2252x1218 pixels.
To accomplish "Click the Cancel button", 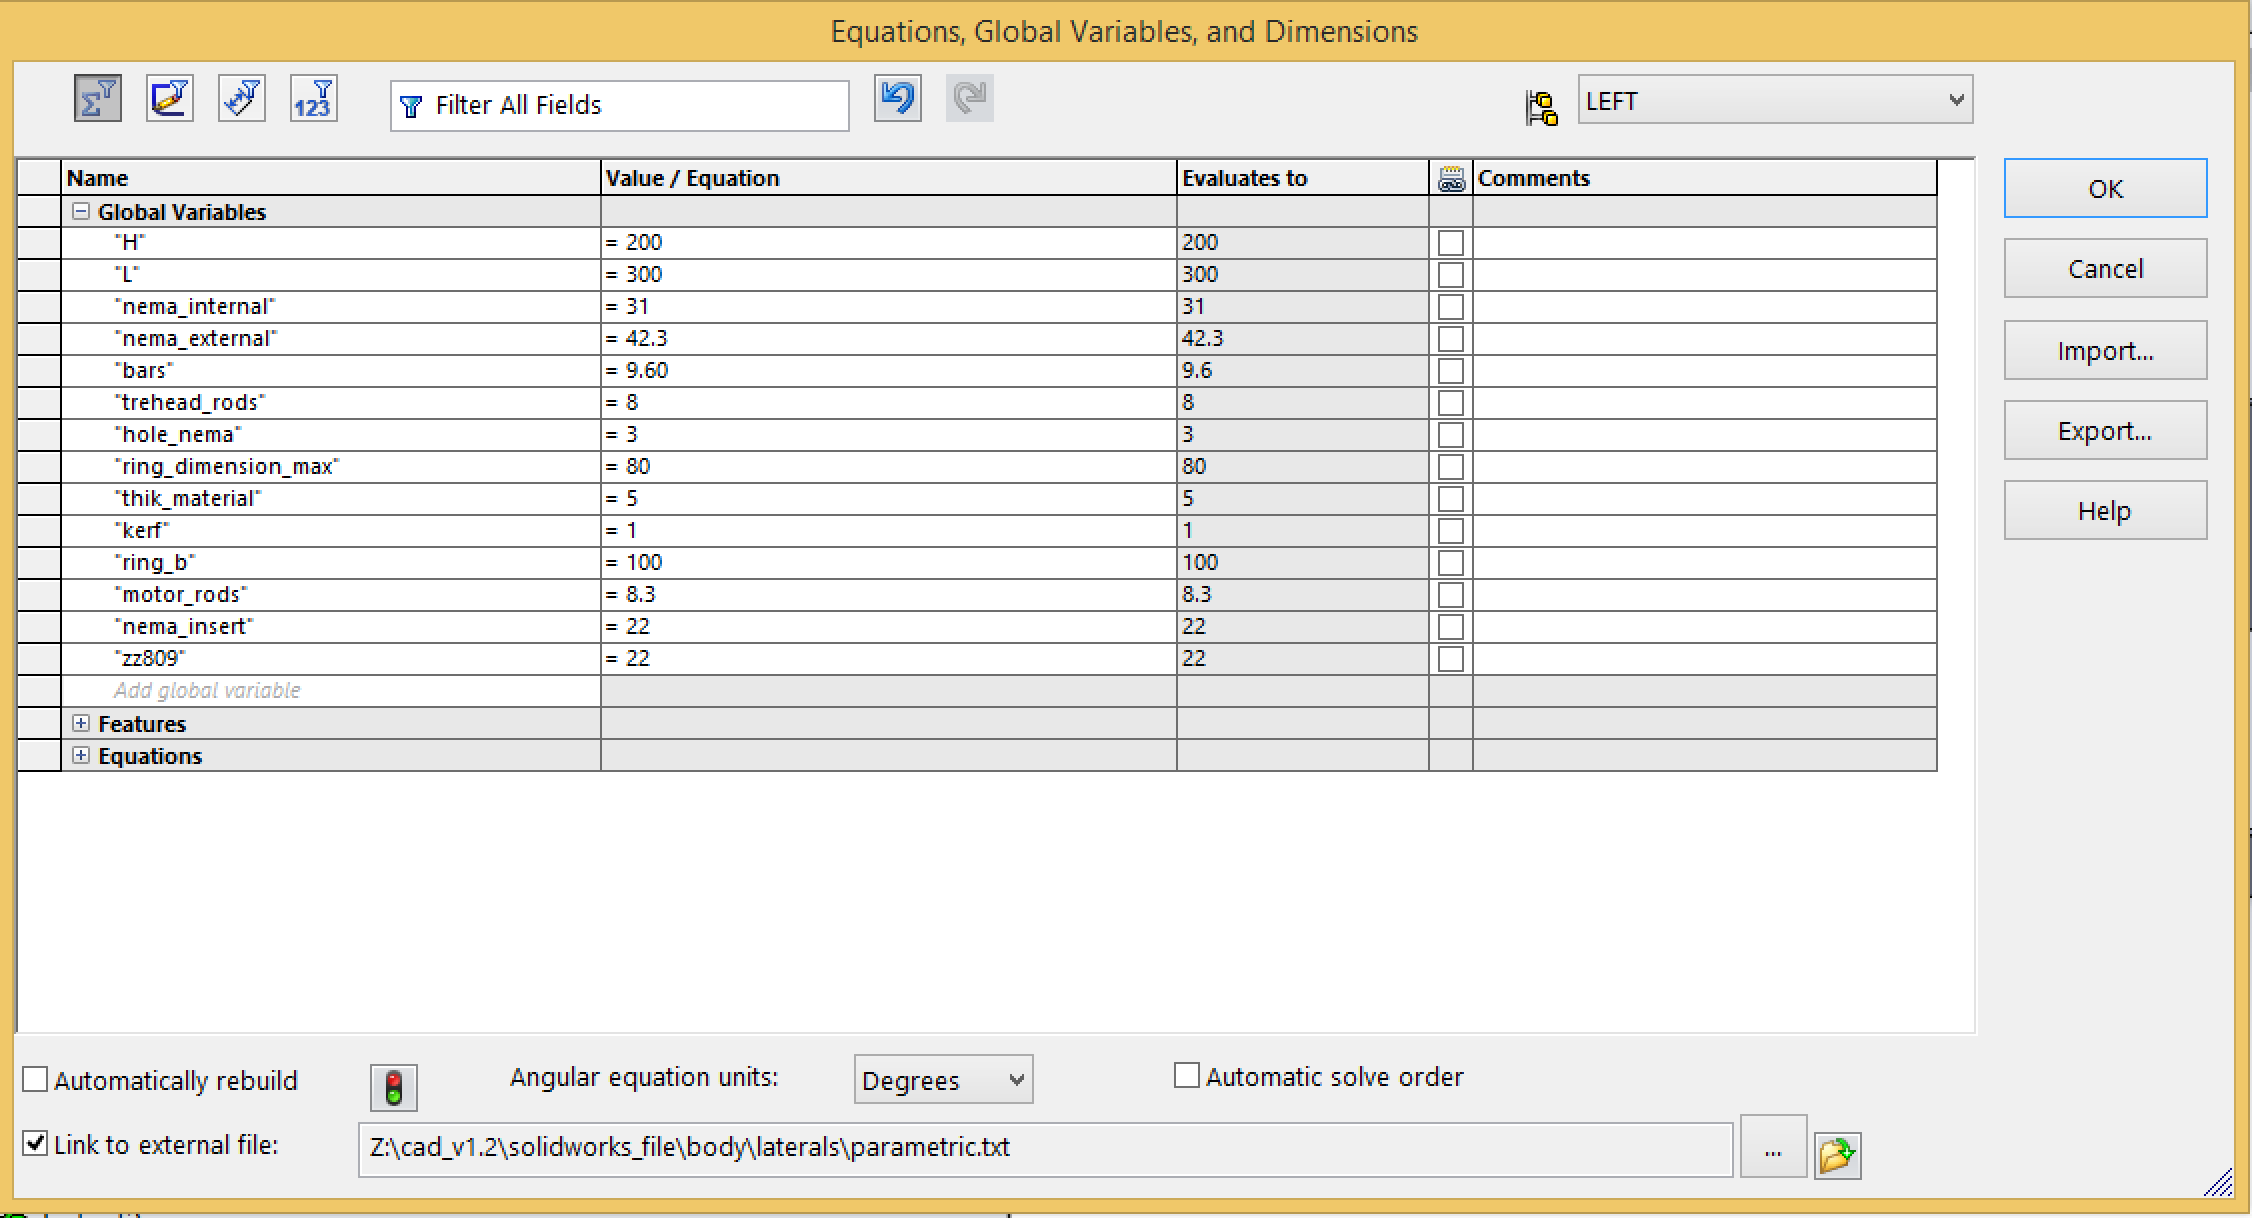I will 2105,268.
